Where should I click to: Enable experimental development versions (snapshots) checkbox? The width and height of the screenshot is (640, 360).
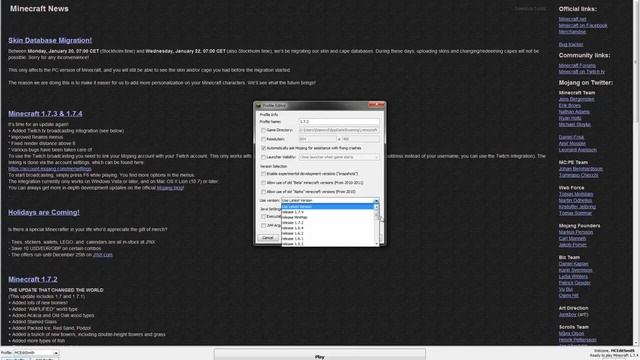click(x=263, y=174)
